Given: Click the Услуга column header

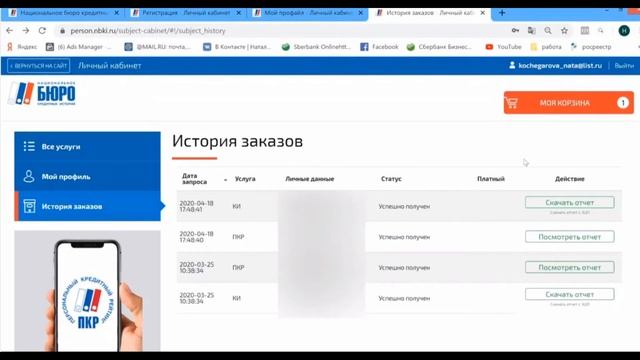Looking at the screenshot, I should (x=245, y=179).
